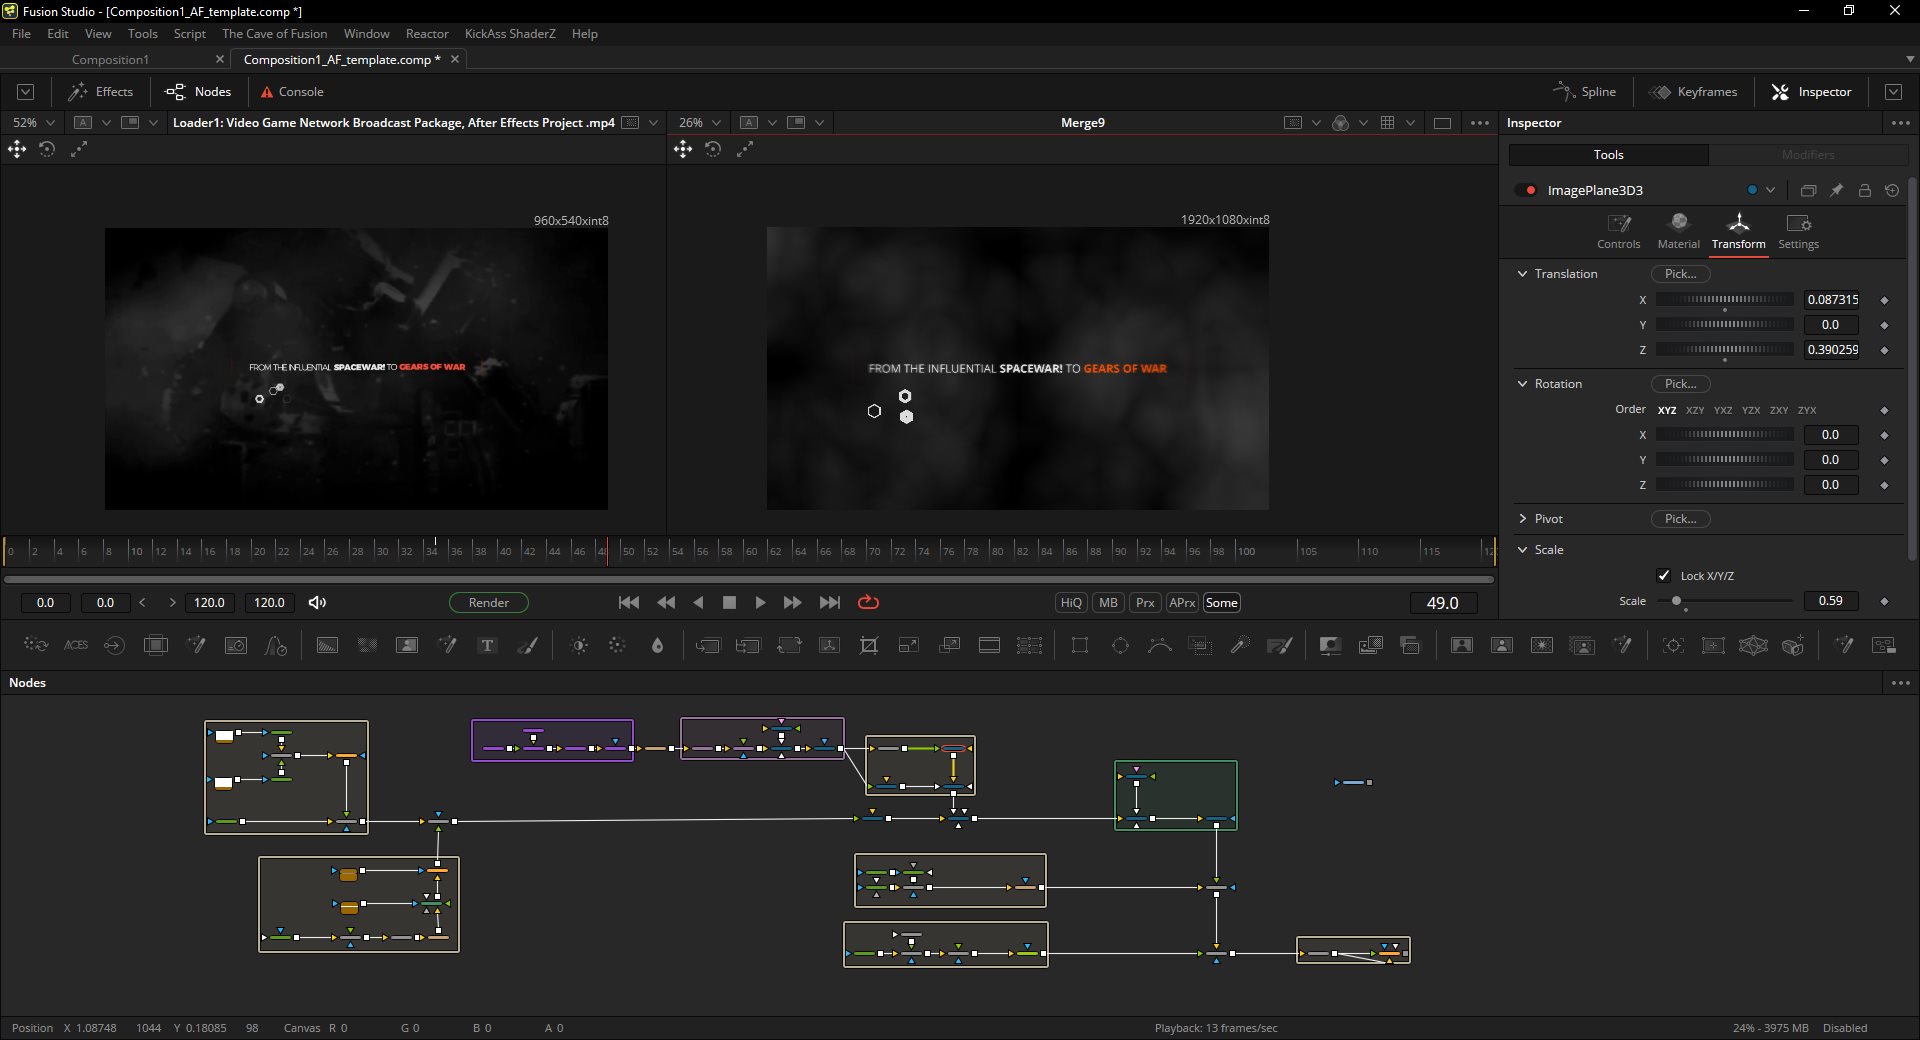
Task: Open the Material tab of ImagePlane3D3
Action: 1678,231
